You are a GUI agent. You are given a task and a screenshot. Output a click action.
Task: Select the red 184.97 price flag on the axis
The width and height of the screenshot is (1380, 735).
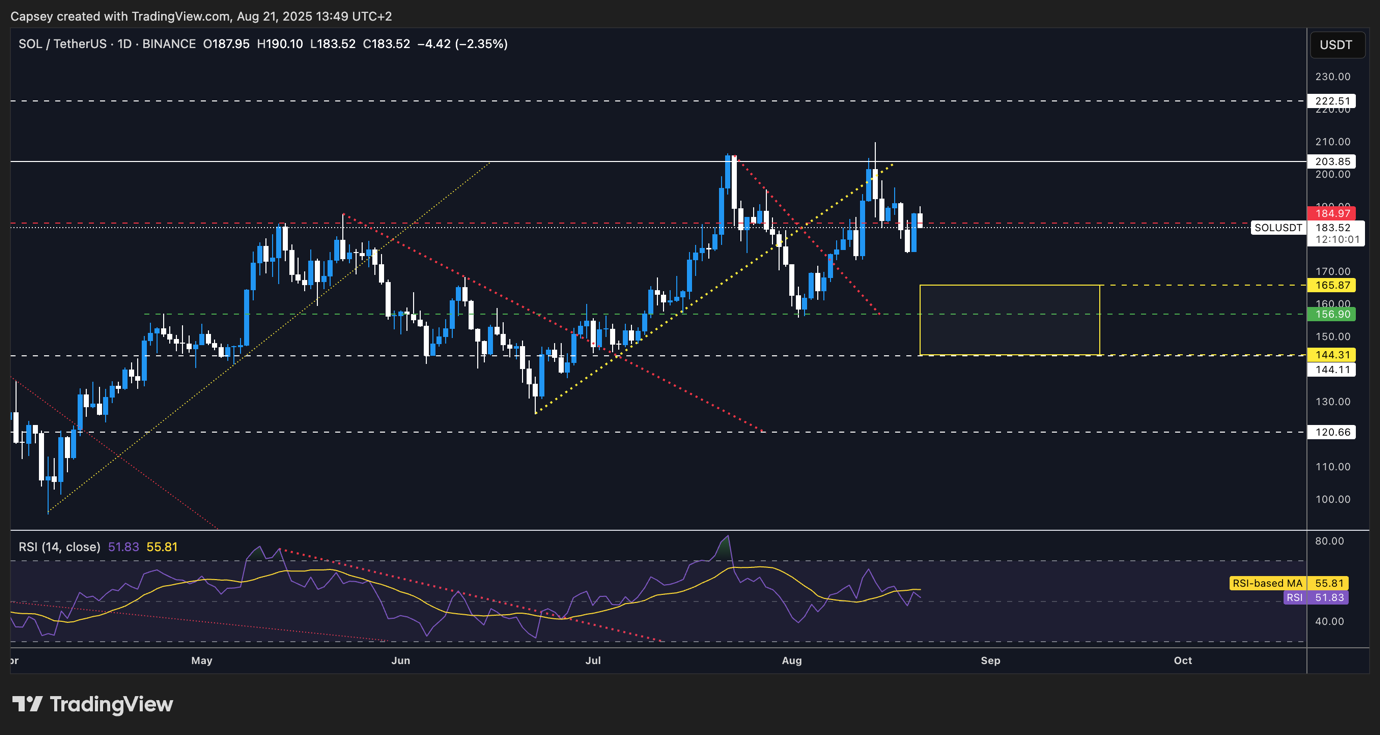tap(1334, 212)
